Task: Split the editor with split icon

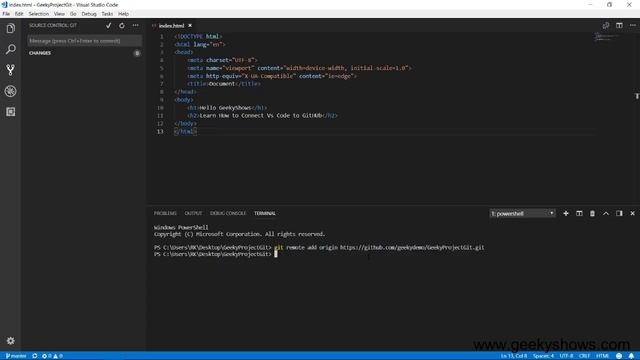Action: tap(619, 25)
